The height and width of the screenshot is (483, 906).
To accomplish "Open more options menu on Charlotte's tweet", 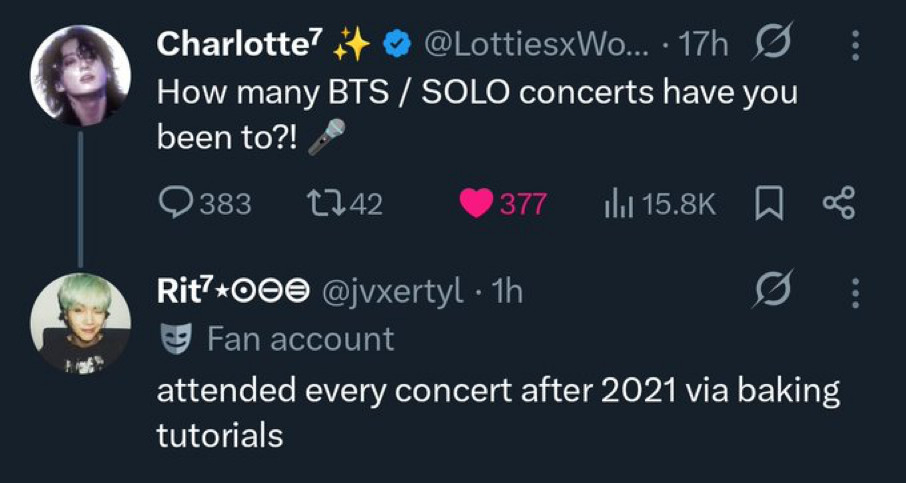I will pos(853,46).
